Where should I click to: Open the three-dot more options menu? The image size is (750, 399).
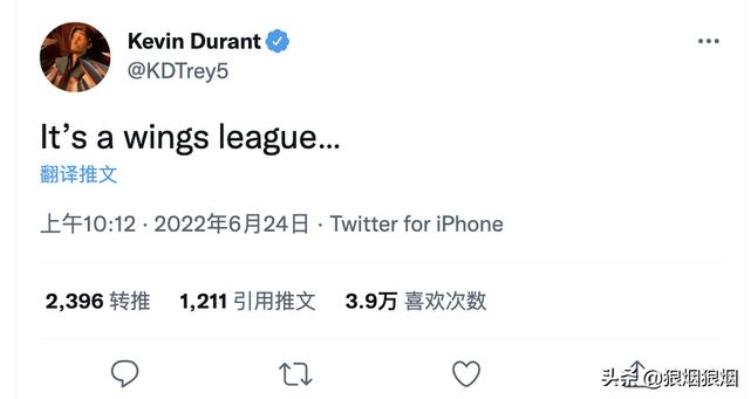(708, 41)
